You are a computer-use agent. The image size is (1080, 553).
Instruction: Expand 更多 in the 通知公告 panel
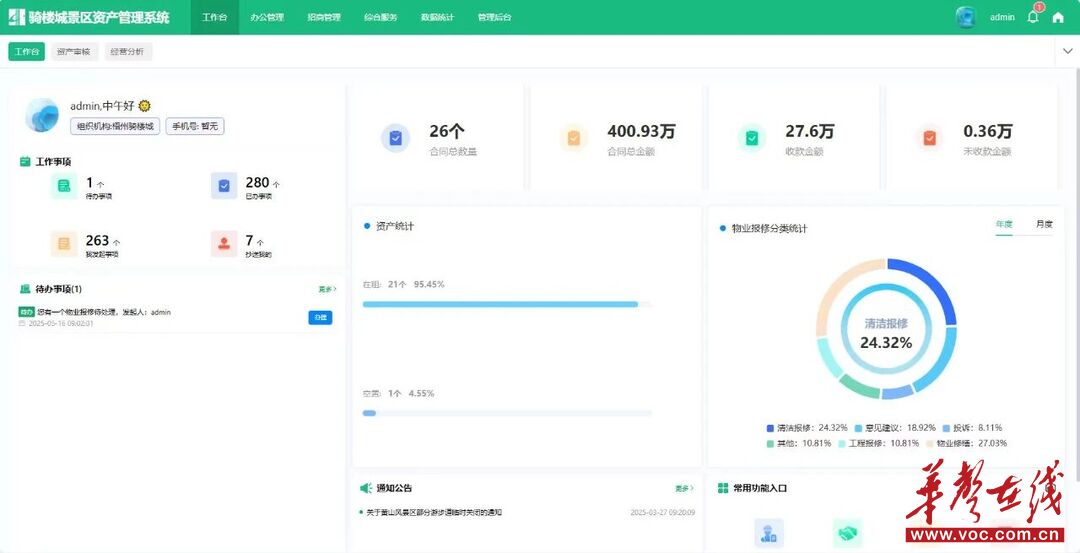point(684,489)
